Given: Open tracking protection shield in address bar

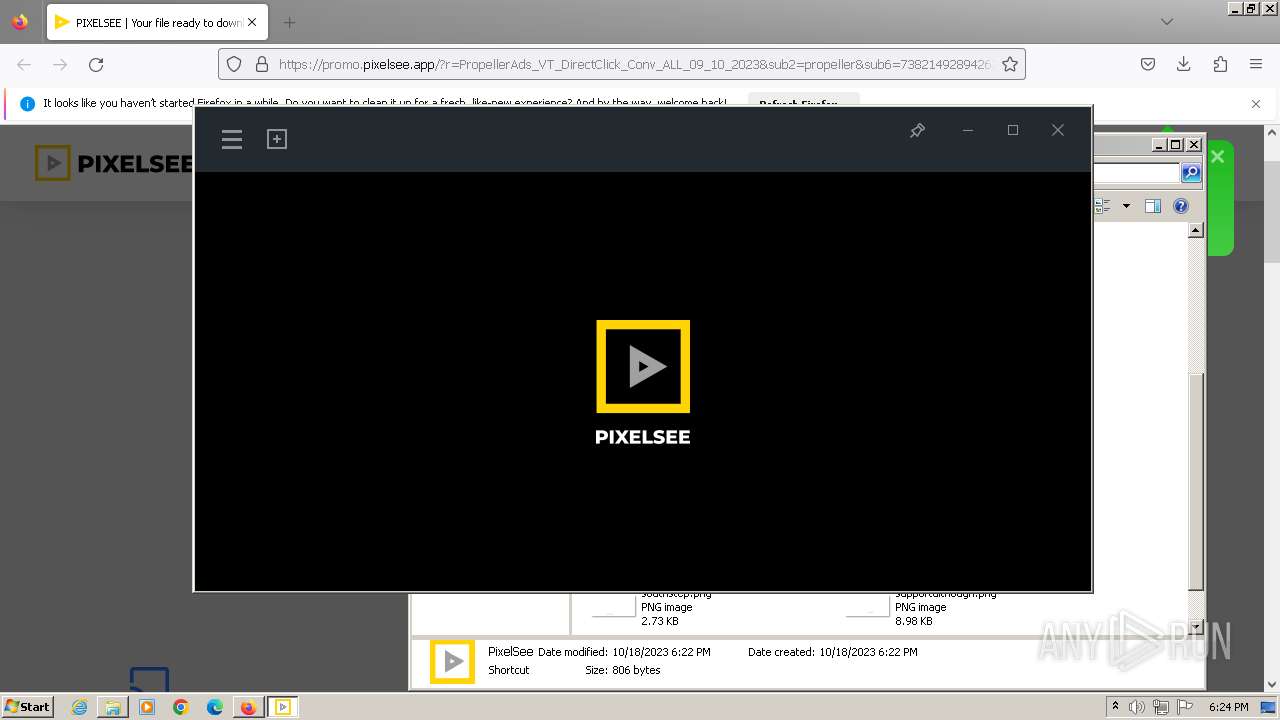Looking at the screenshot, I should pyautogui.click(x=234, y=64).
